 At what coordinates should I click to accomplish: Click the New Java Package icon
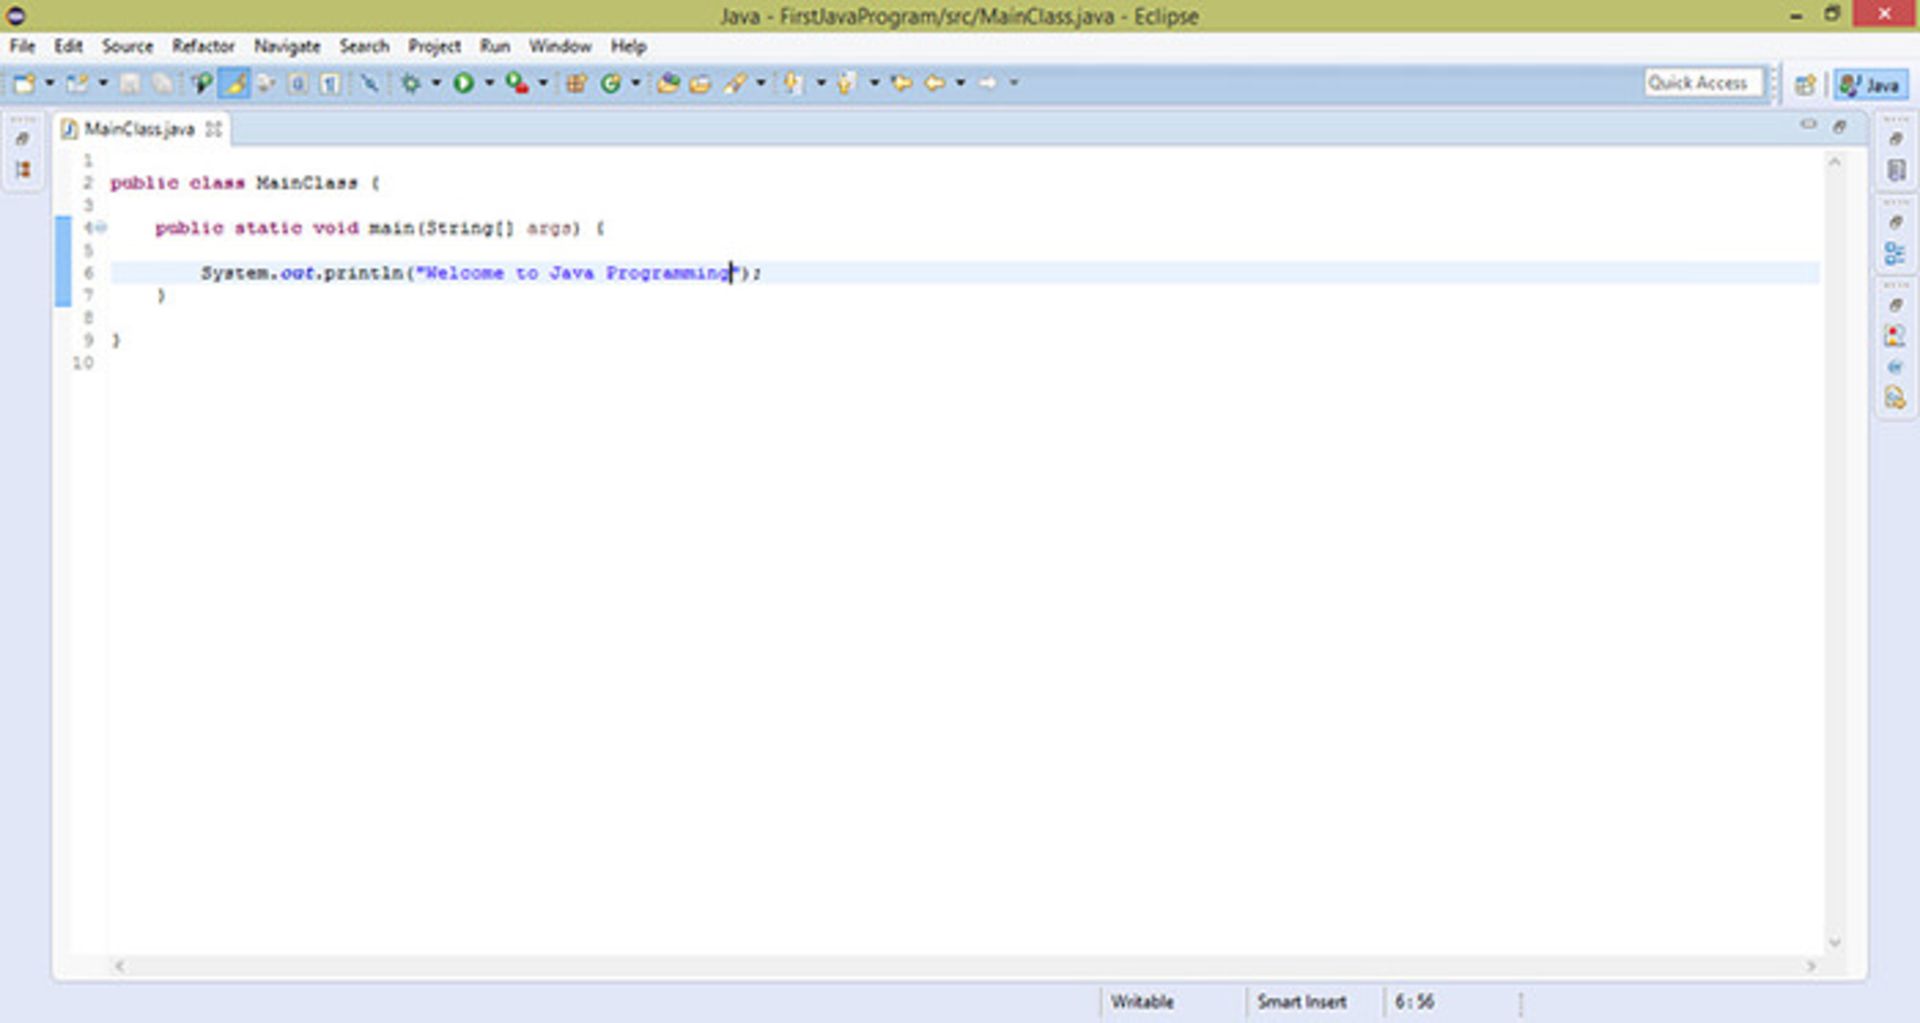[x=576, y=83]
